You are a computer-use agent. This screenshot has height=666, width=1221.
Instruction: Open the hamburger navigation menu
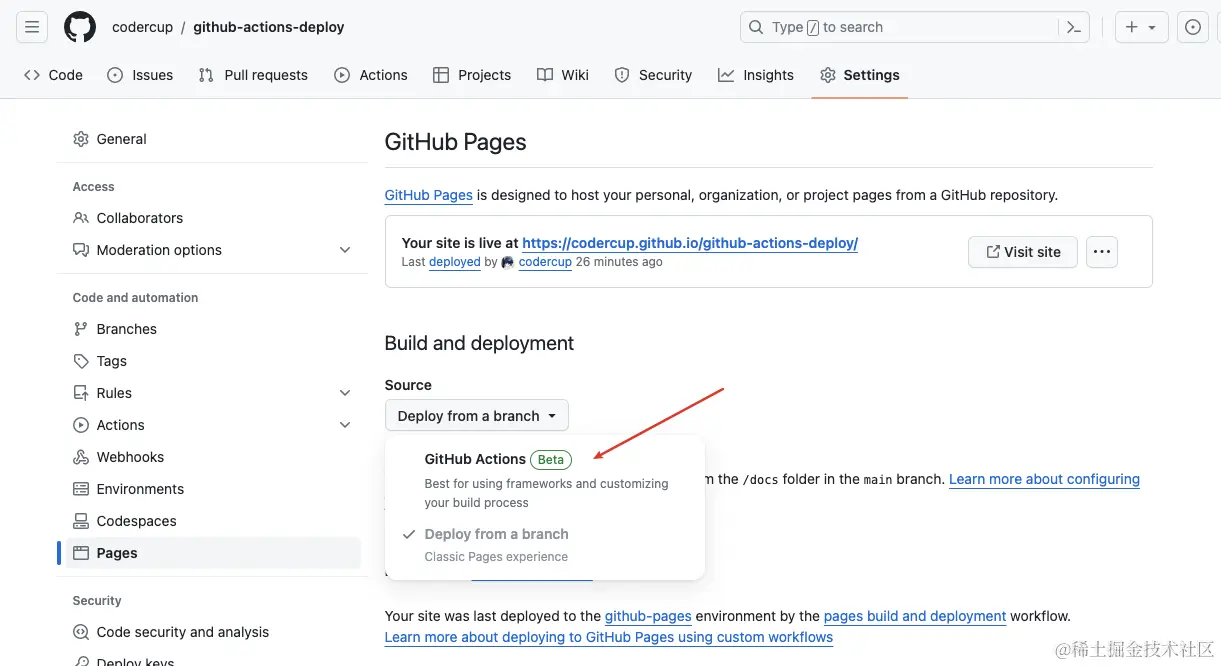tap(32, 27)
